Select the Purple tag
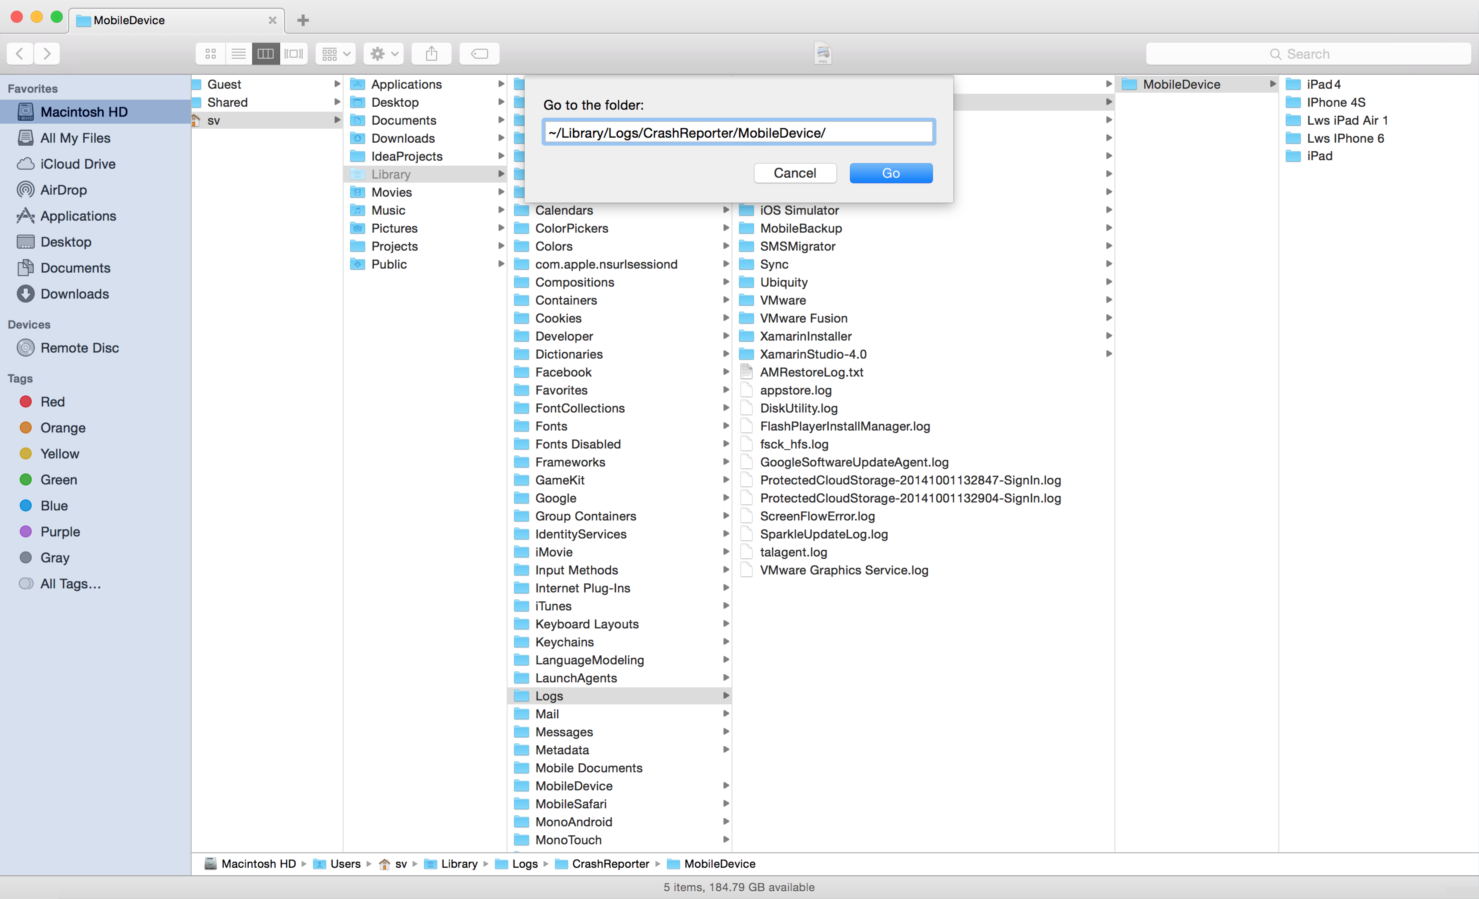Viewport: 1479px width, 899px height. [60, 532]
